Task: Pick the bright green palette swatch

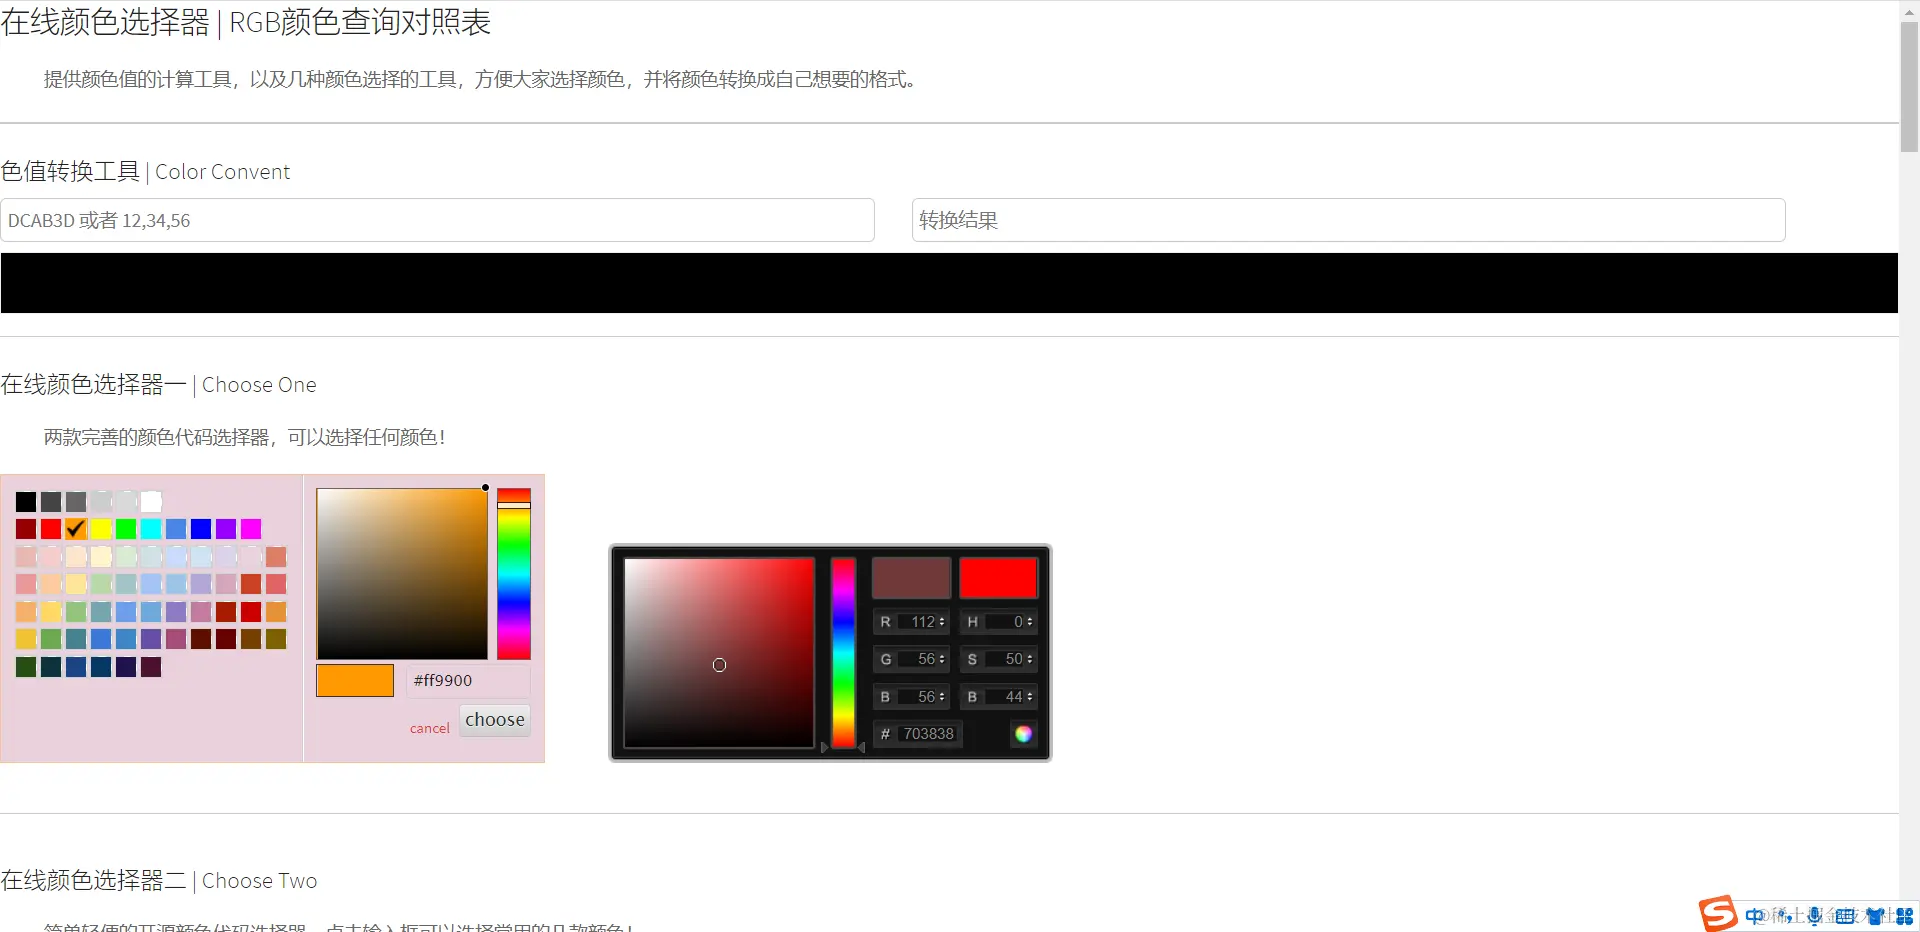Action: coord(126,528)
